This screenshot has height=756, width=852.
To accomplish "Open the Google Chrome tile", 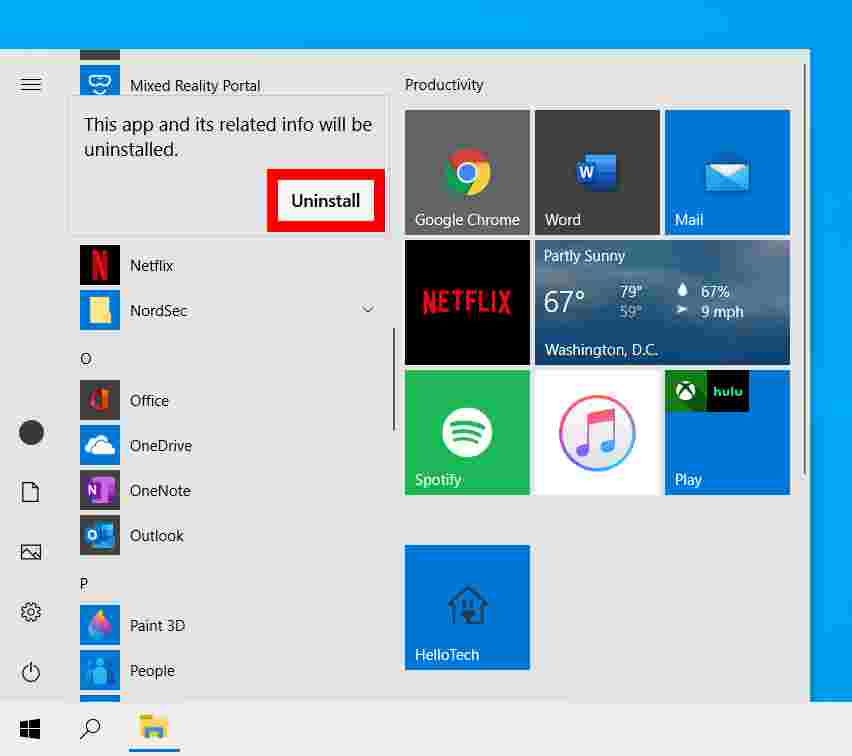I will [x=467, y=172].
